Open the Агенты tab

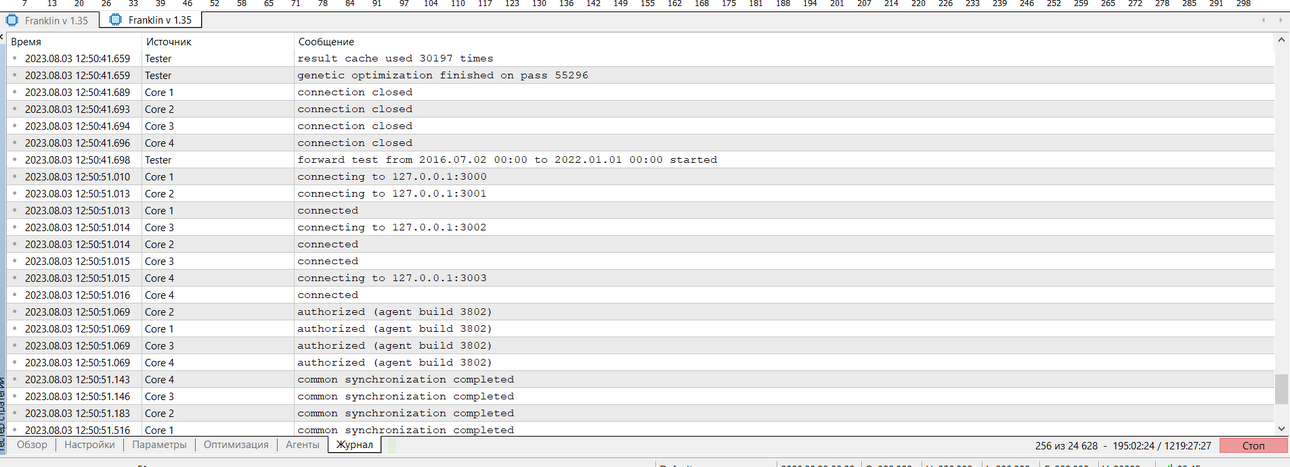click(x=302, y=445)
